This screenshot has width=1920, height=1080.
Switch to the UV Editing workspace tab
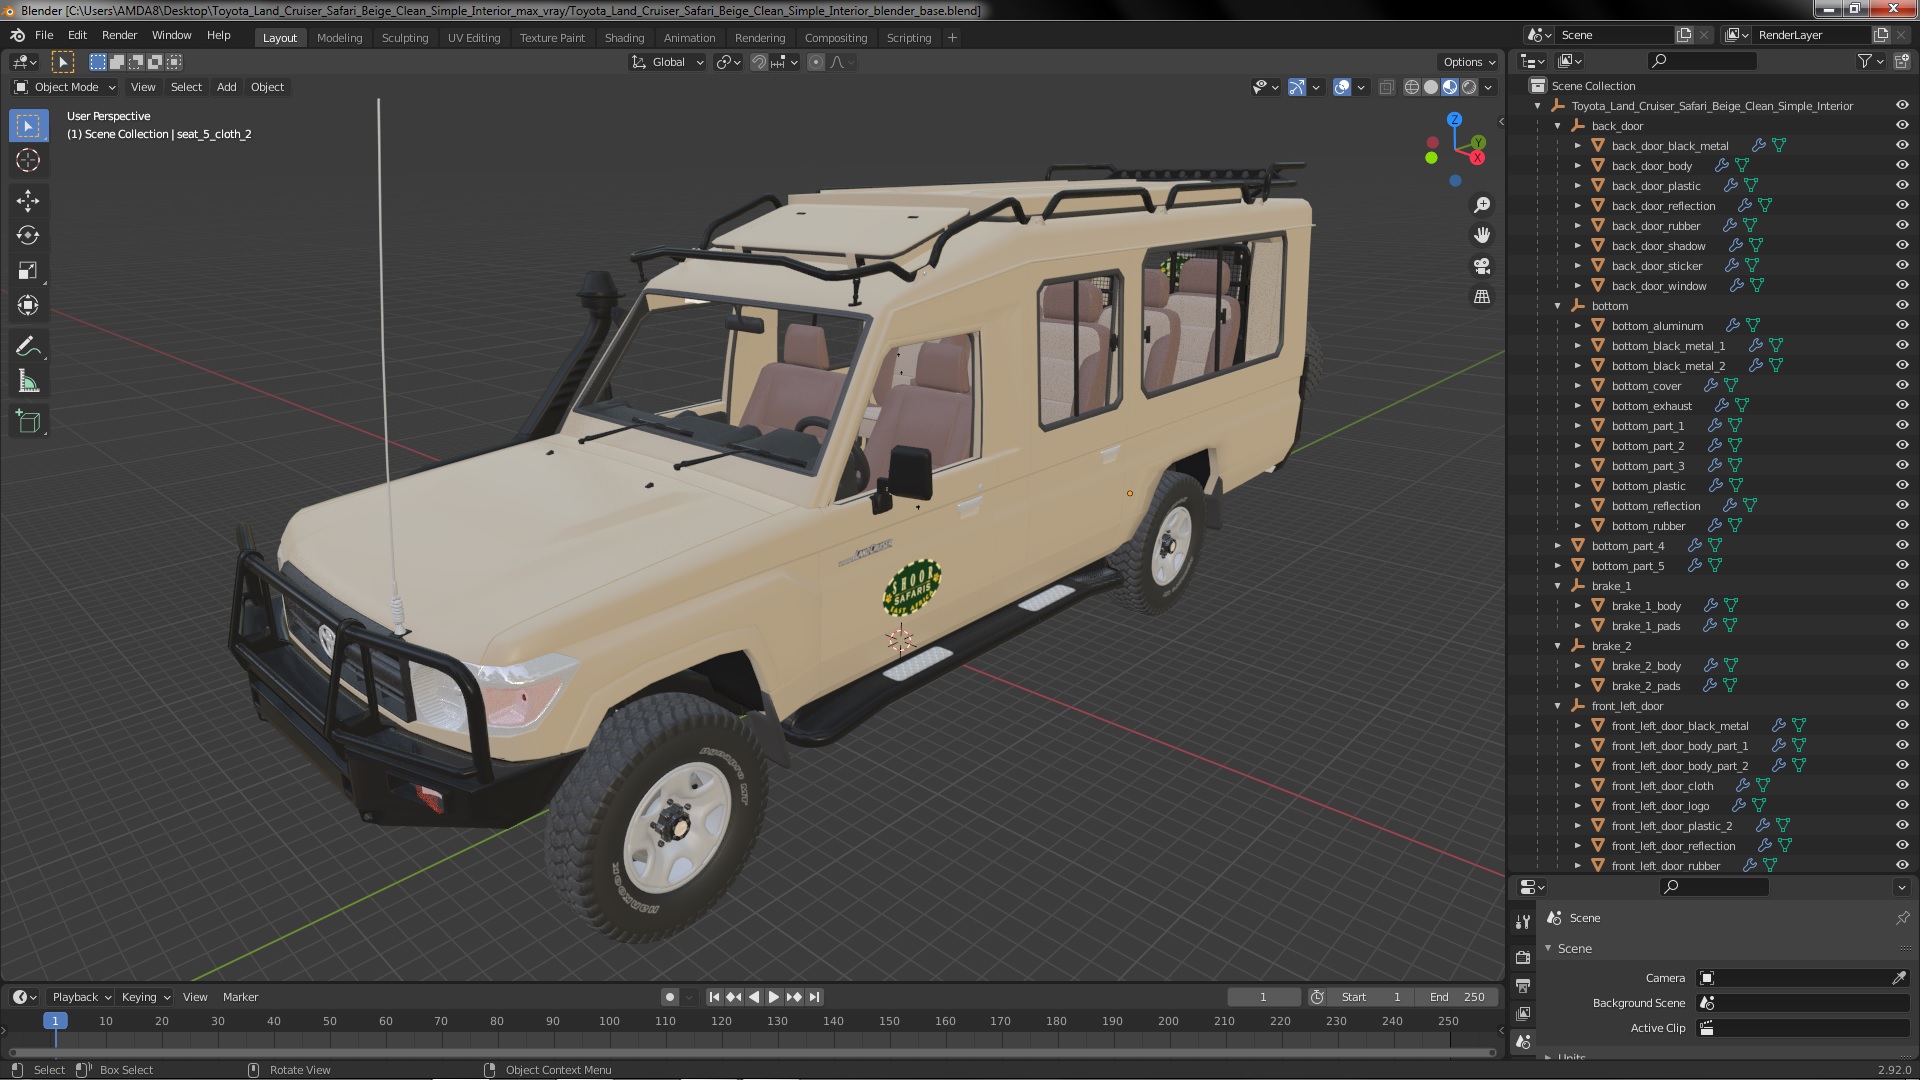pos(473,38)
